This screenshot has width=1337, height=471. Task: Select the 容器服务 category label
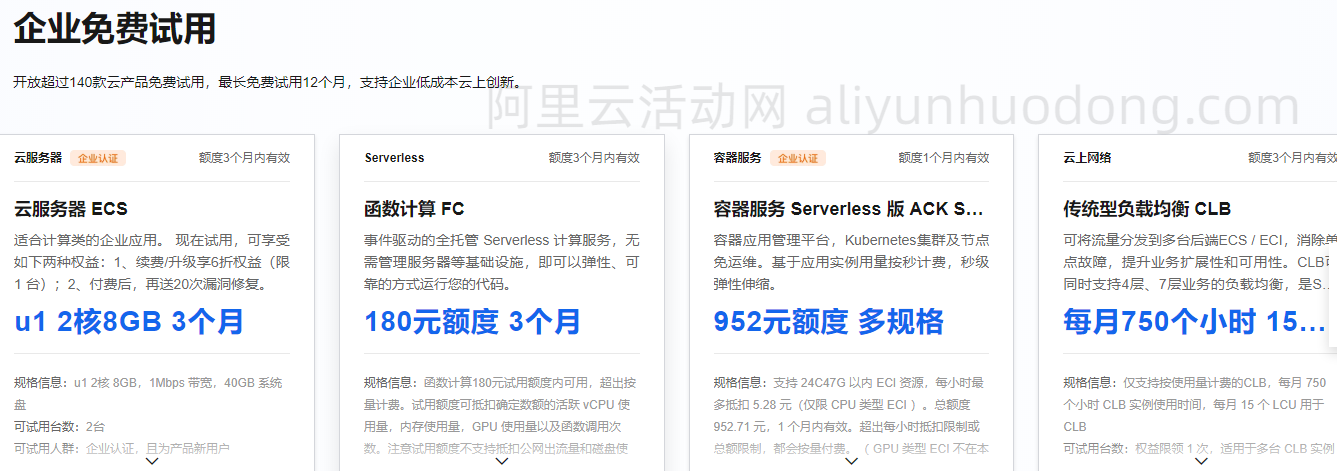pyautogui.click(x=737, y=158)
